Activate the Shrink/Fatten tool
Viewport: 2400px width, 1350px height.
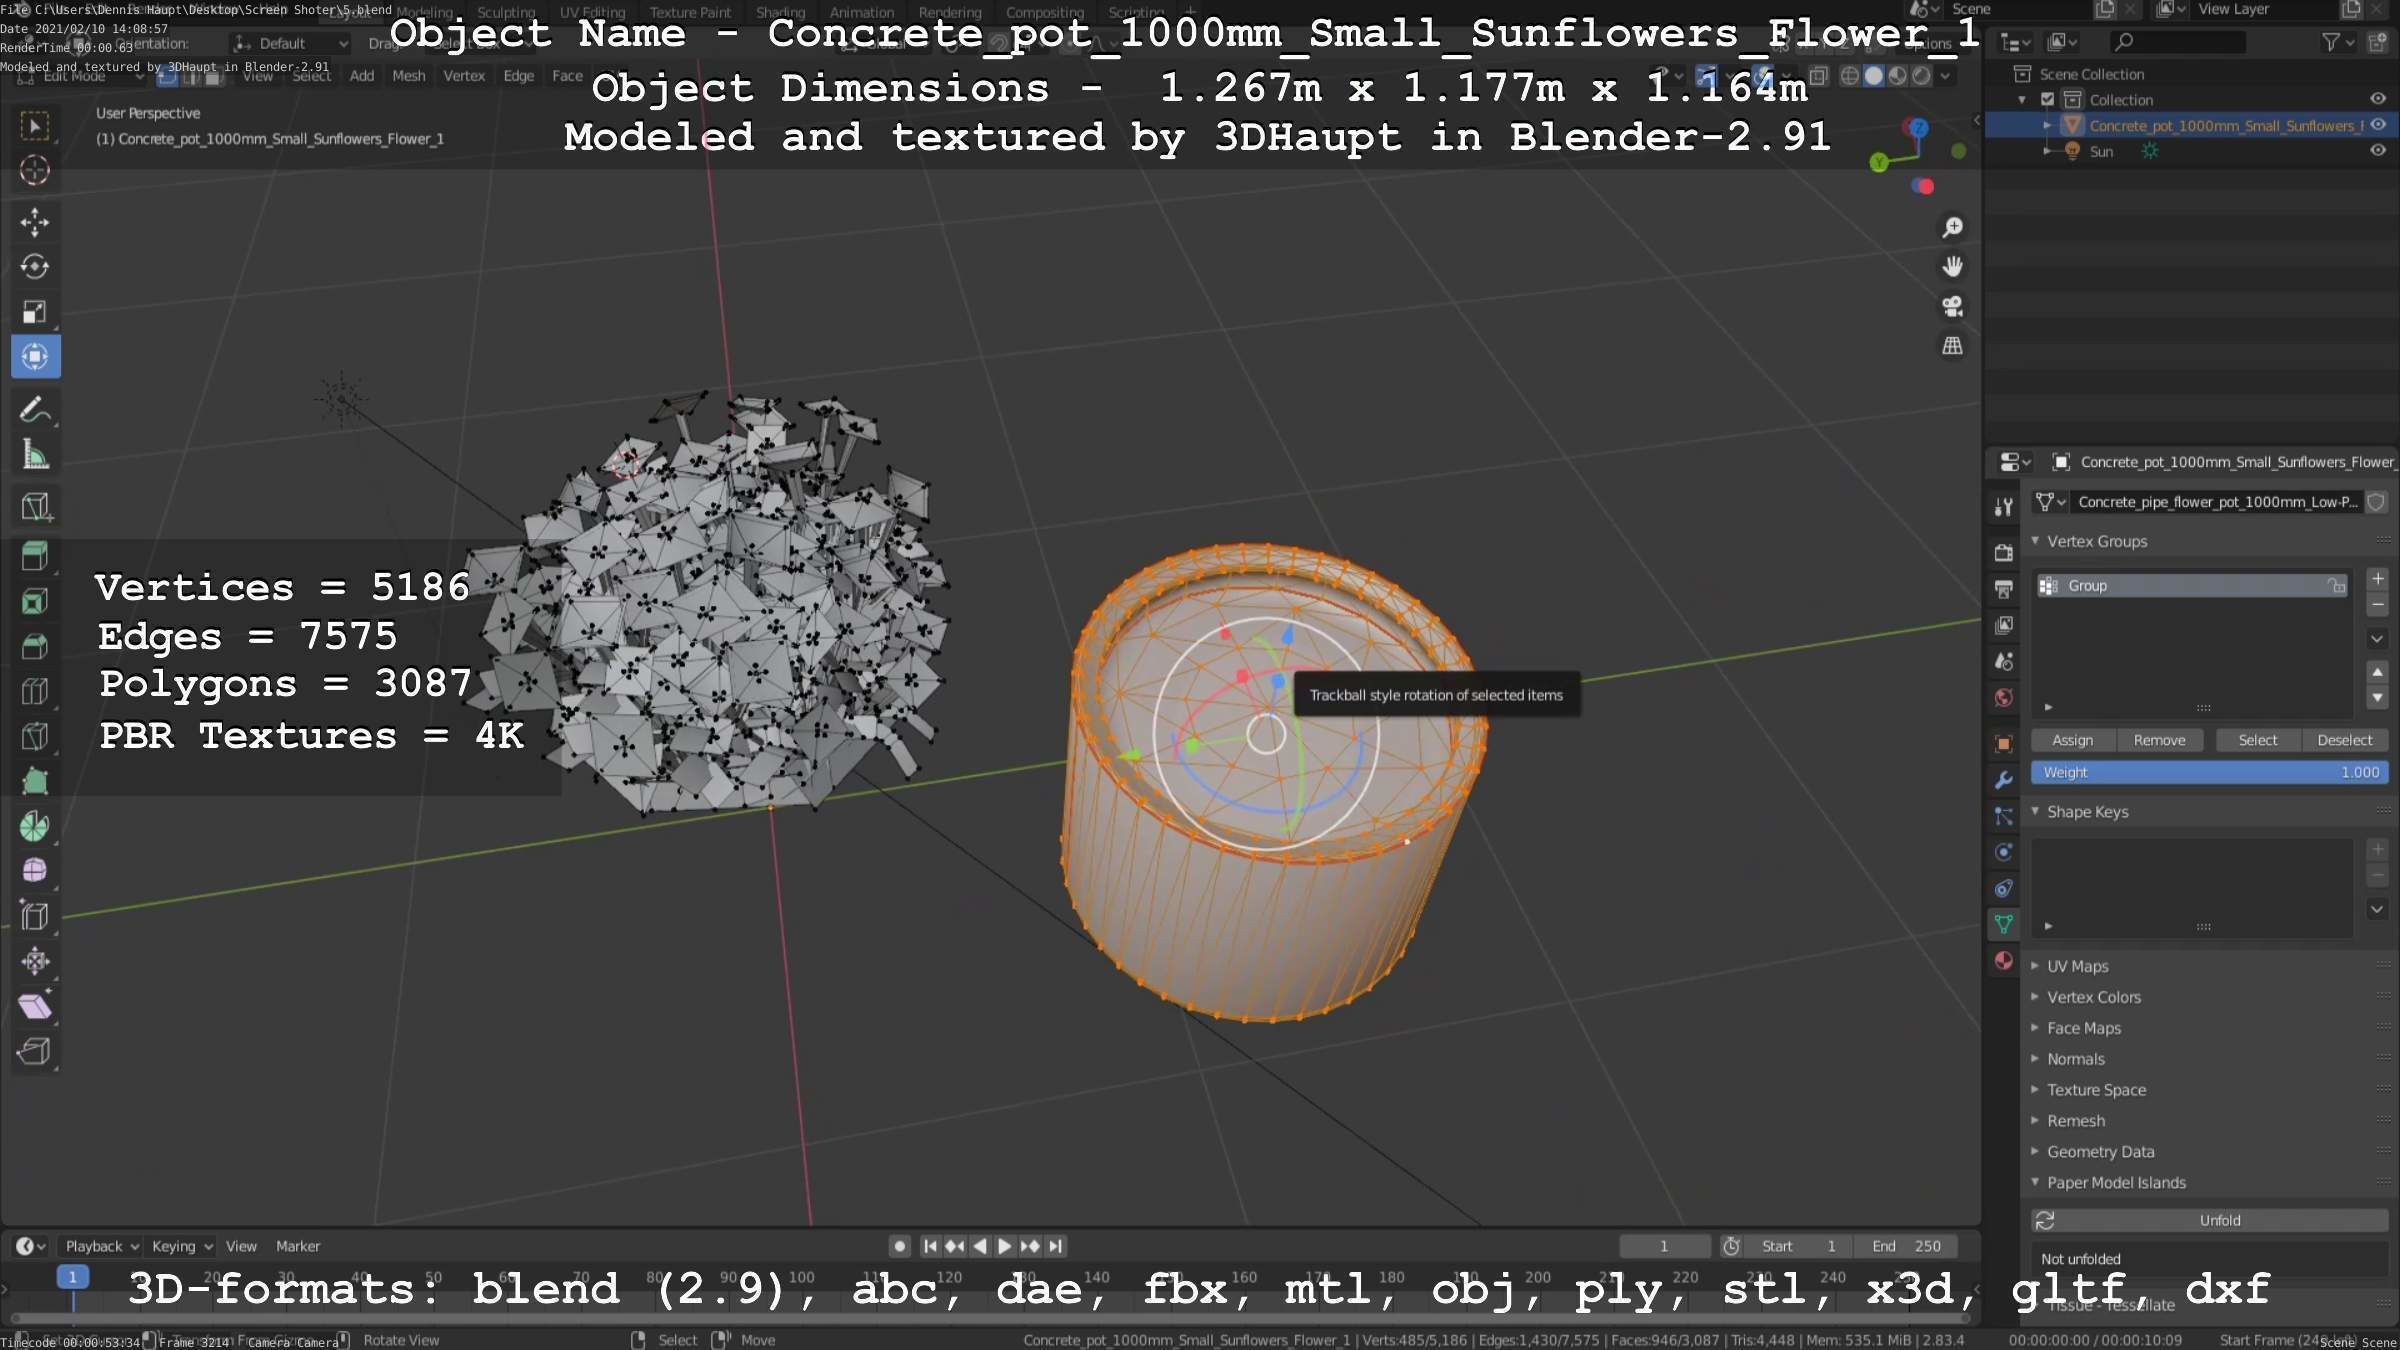(x=35, y=961)
